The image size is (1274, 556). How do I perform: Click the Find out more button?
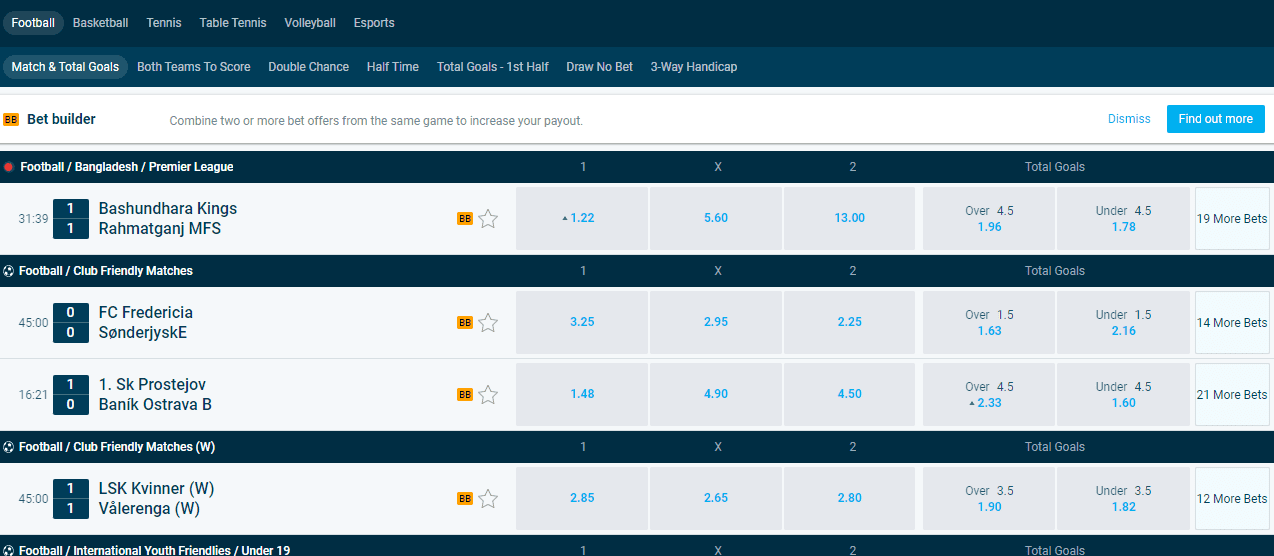click(x=1215, y=119)
